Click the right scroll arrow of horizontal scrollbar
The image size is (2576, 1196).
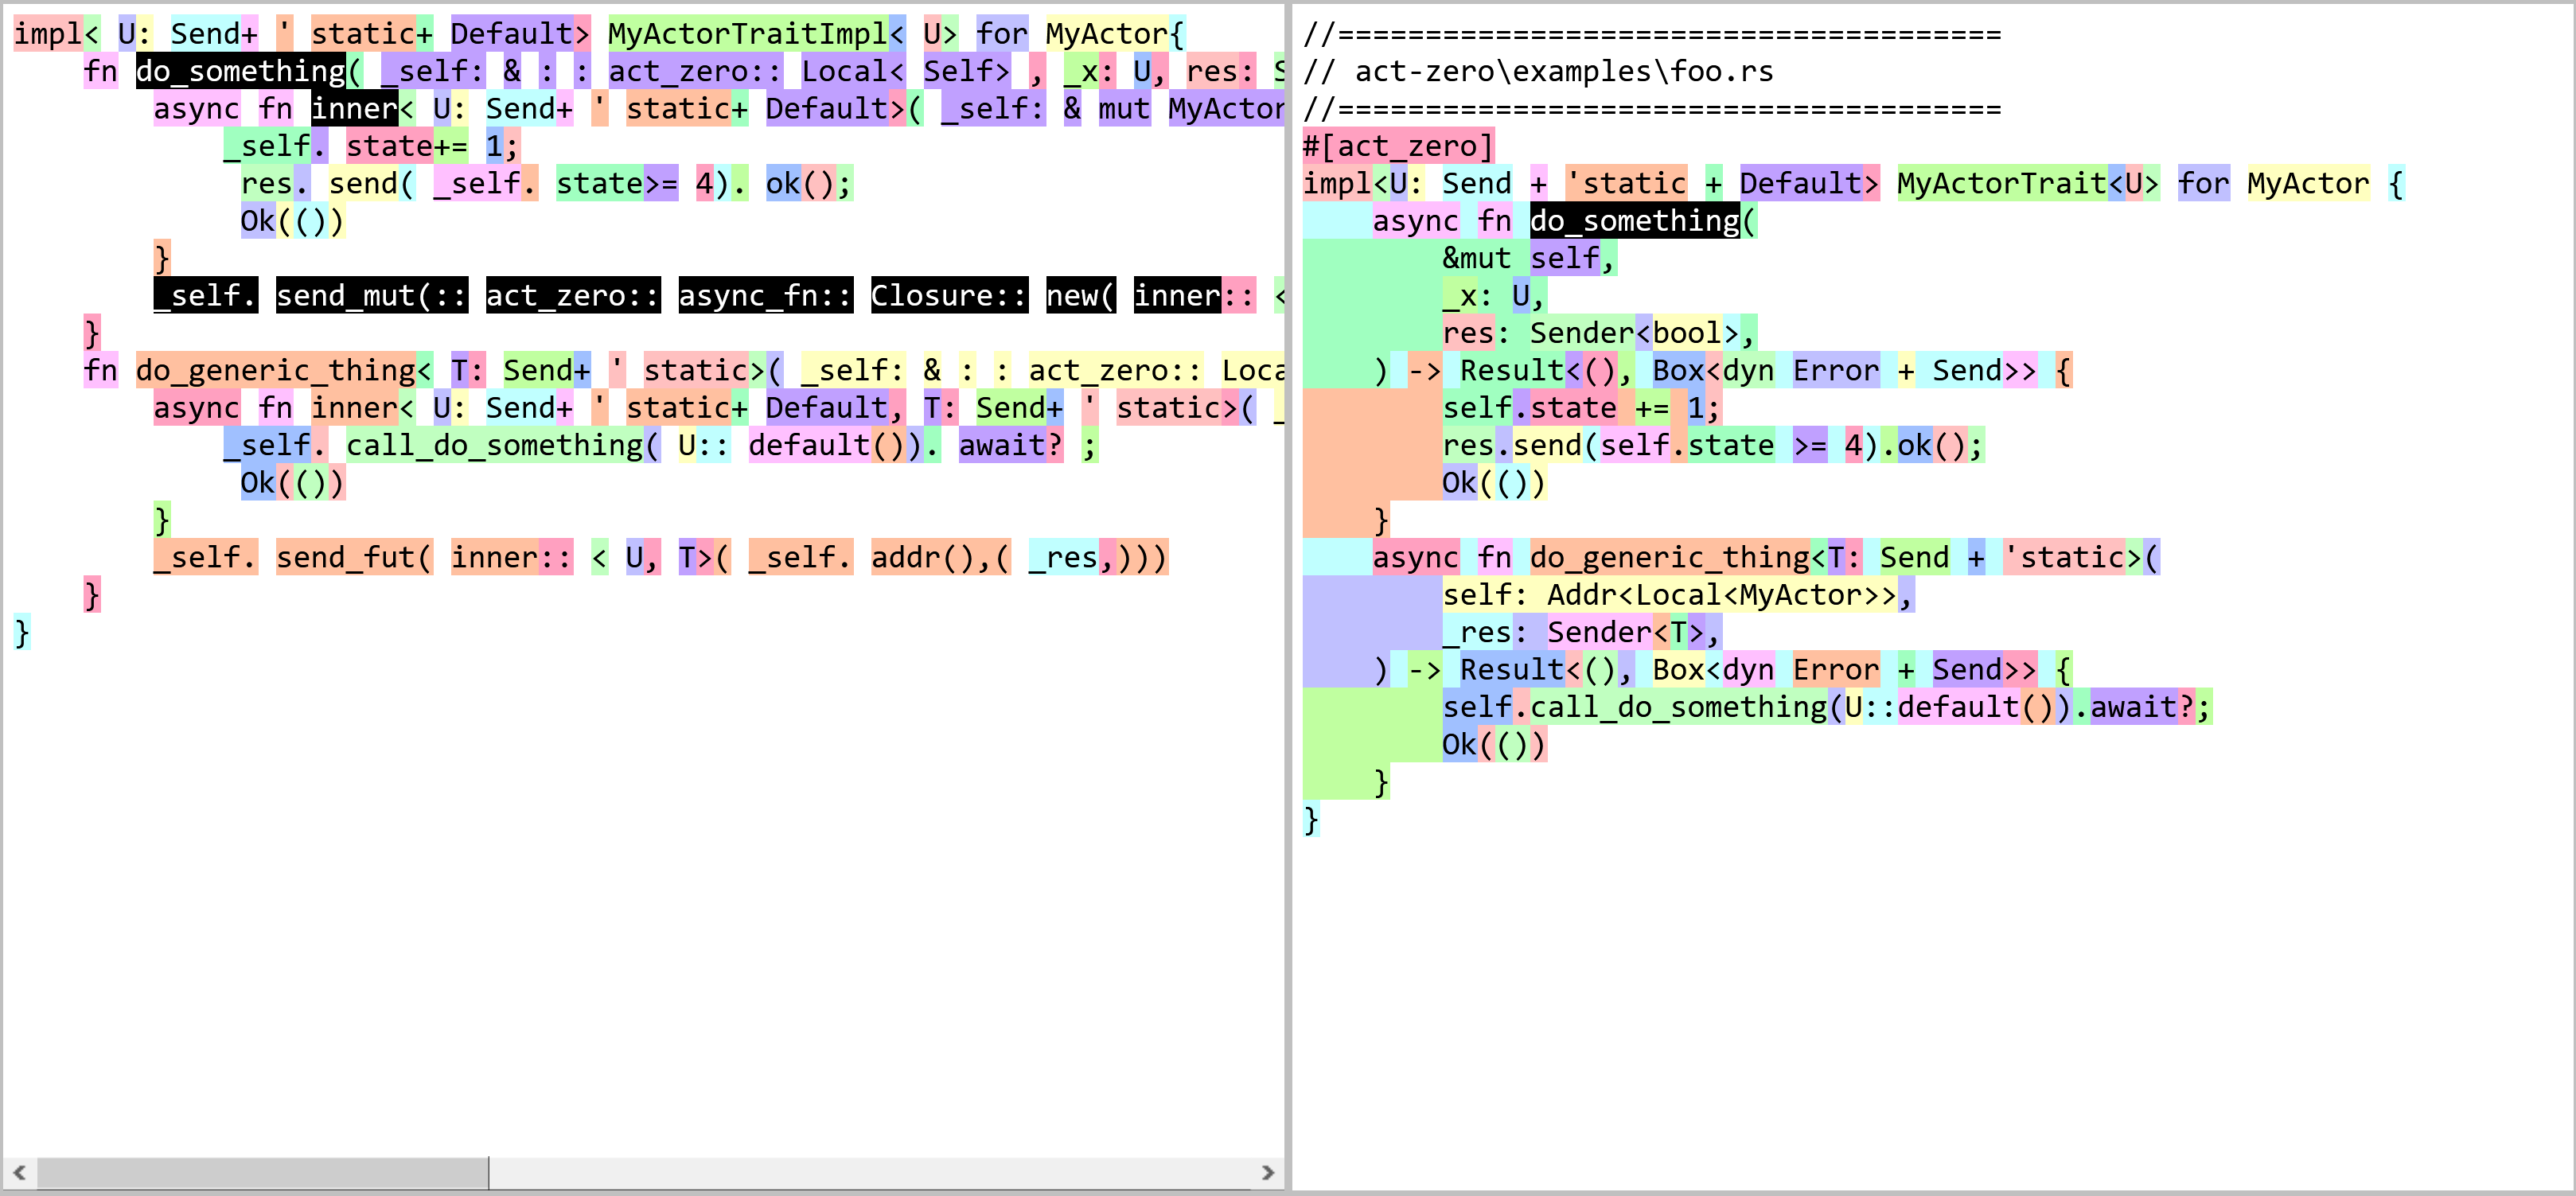1267,1172
